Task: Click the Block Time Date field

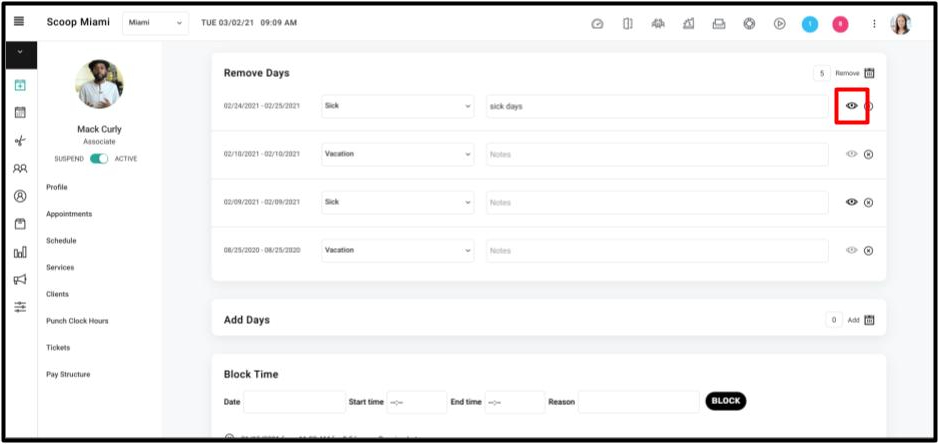Action: click(294, 402)
